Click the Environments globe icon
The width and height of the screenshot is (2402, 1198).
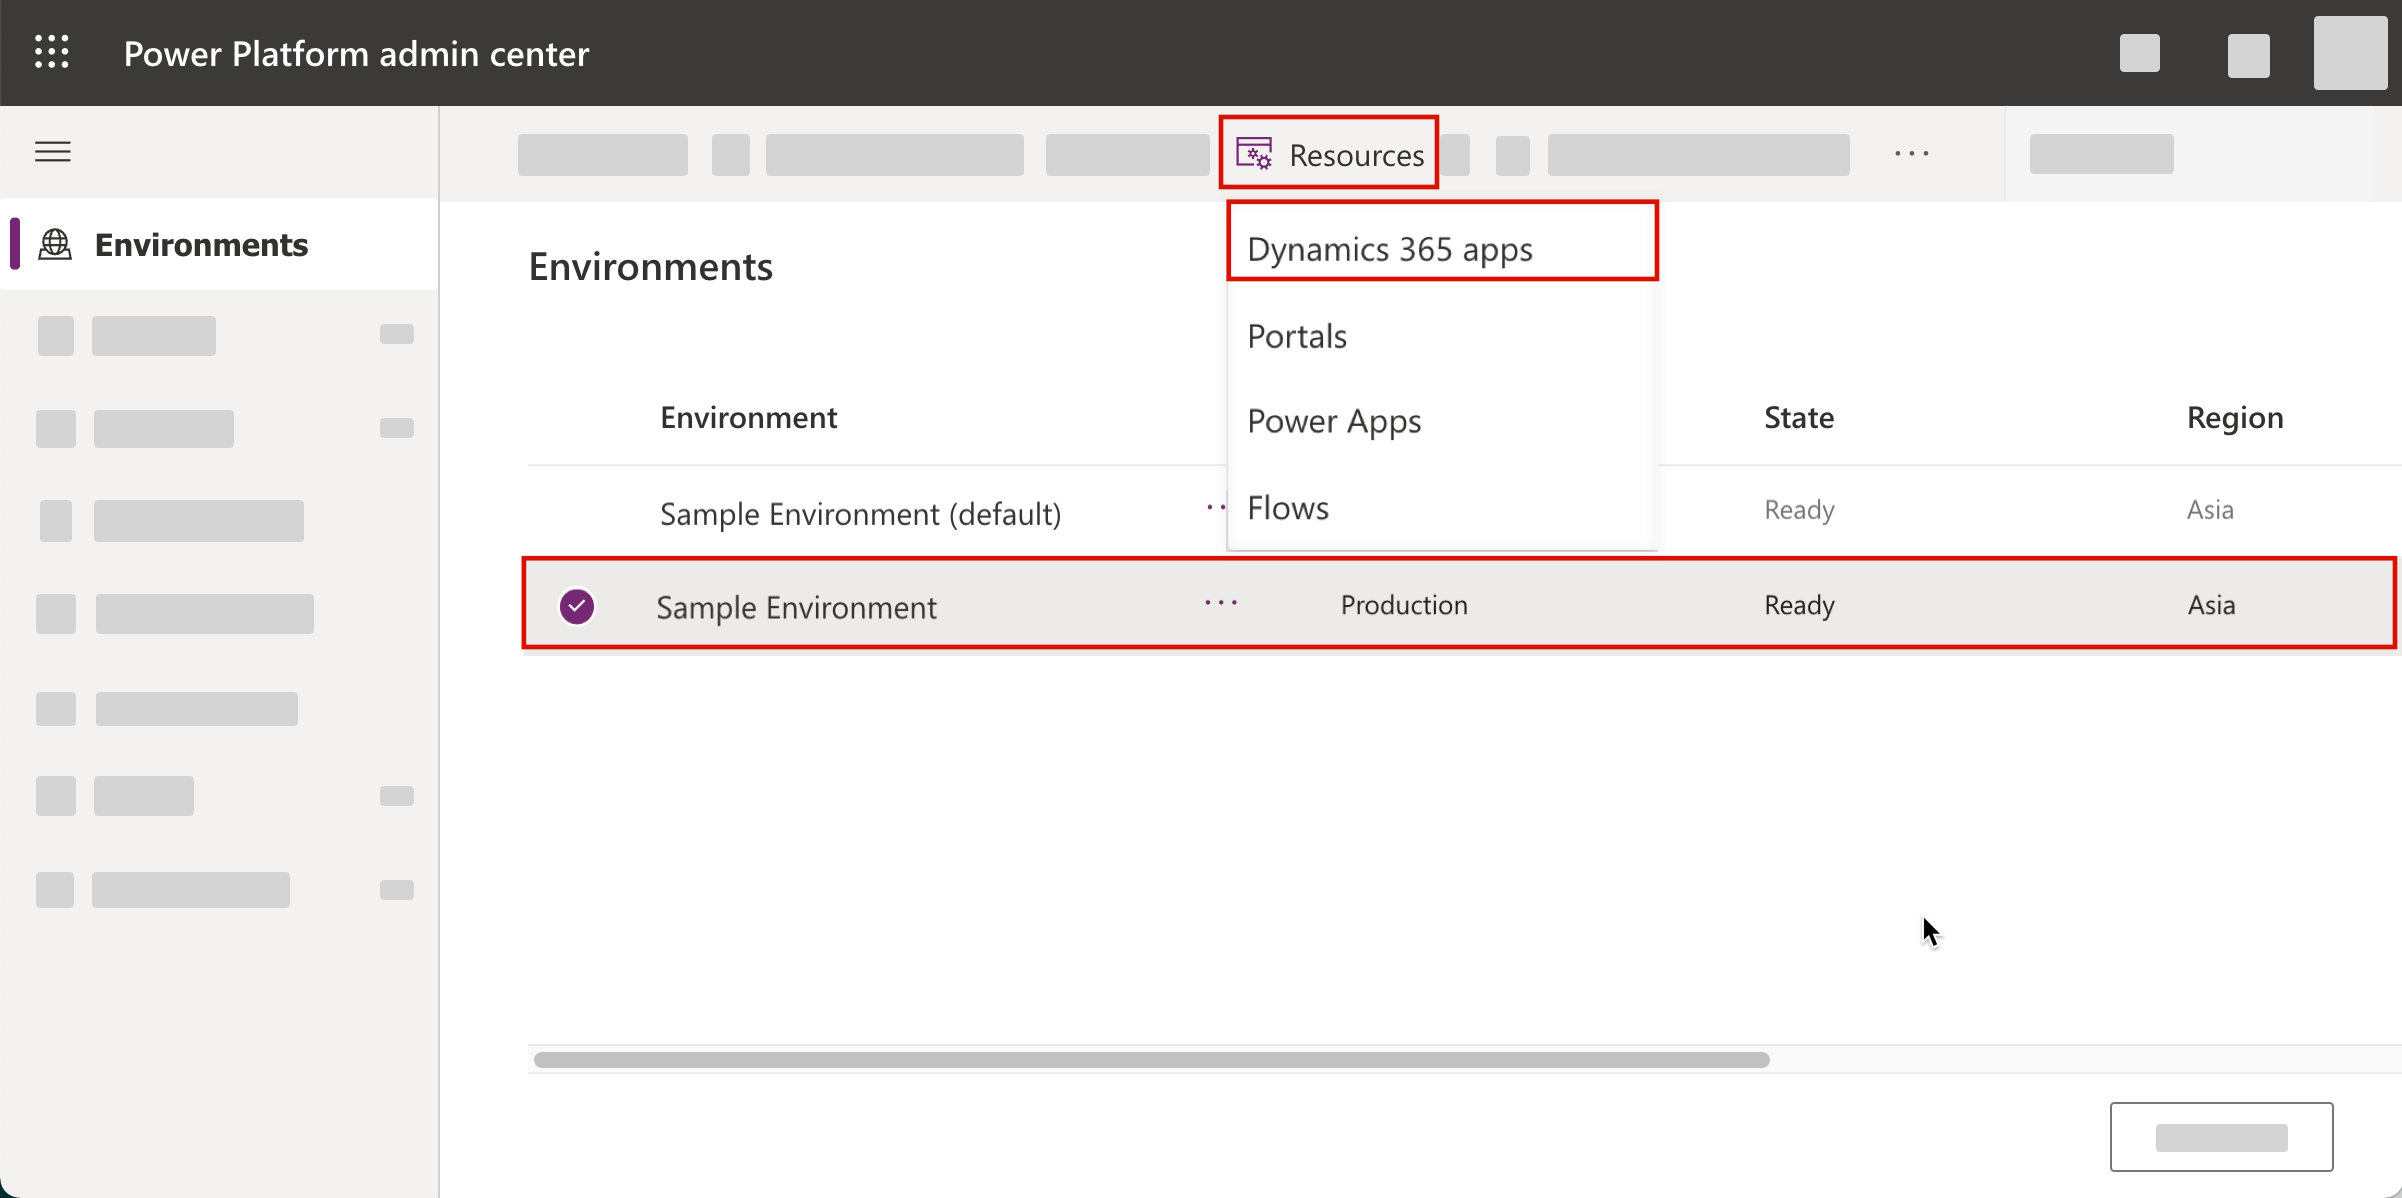point(55,245)
